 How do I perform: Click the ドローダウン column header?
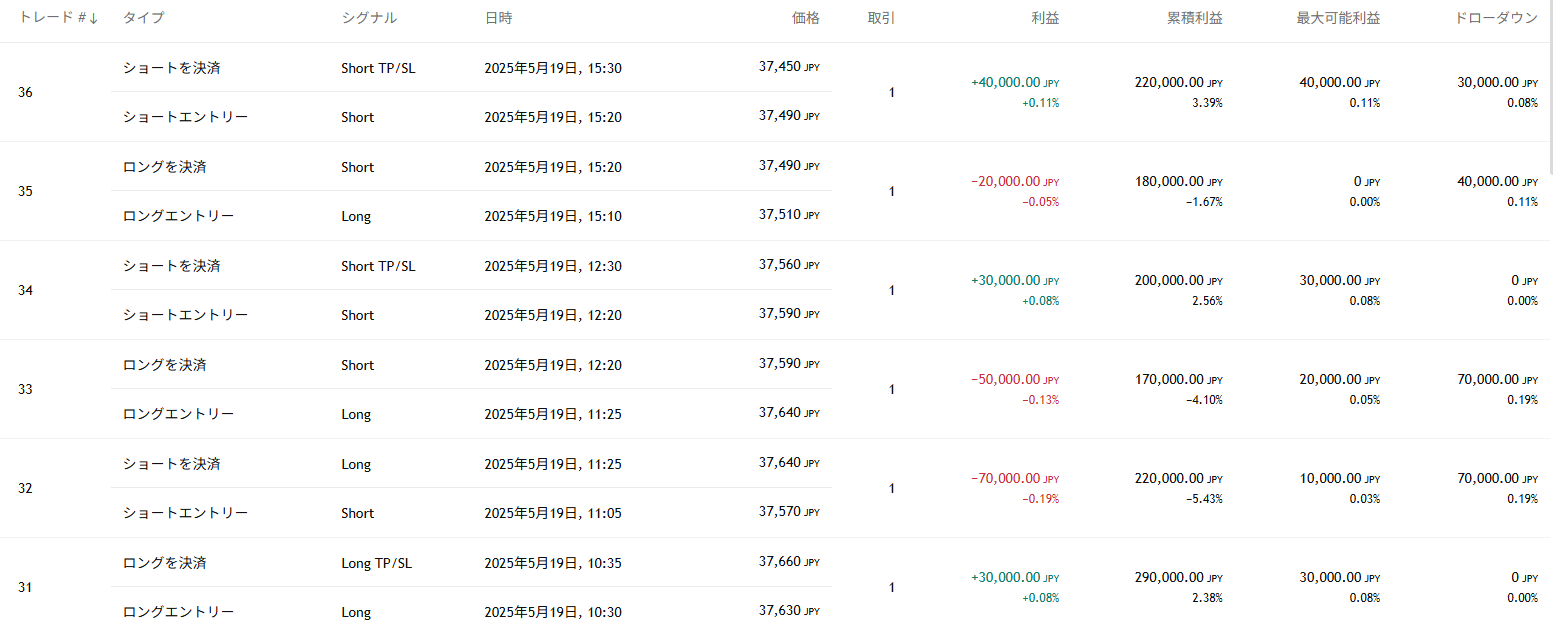tap(1496, 18)
